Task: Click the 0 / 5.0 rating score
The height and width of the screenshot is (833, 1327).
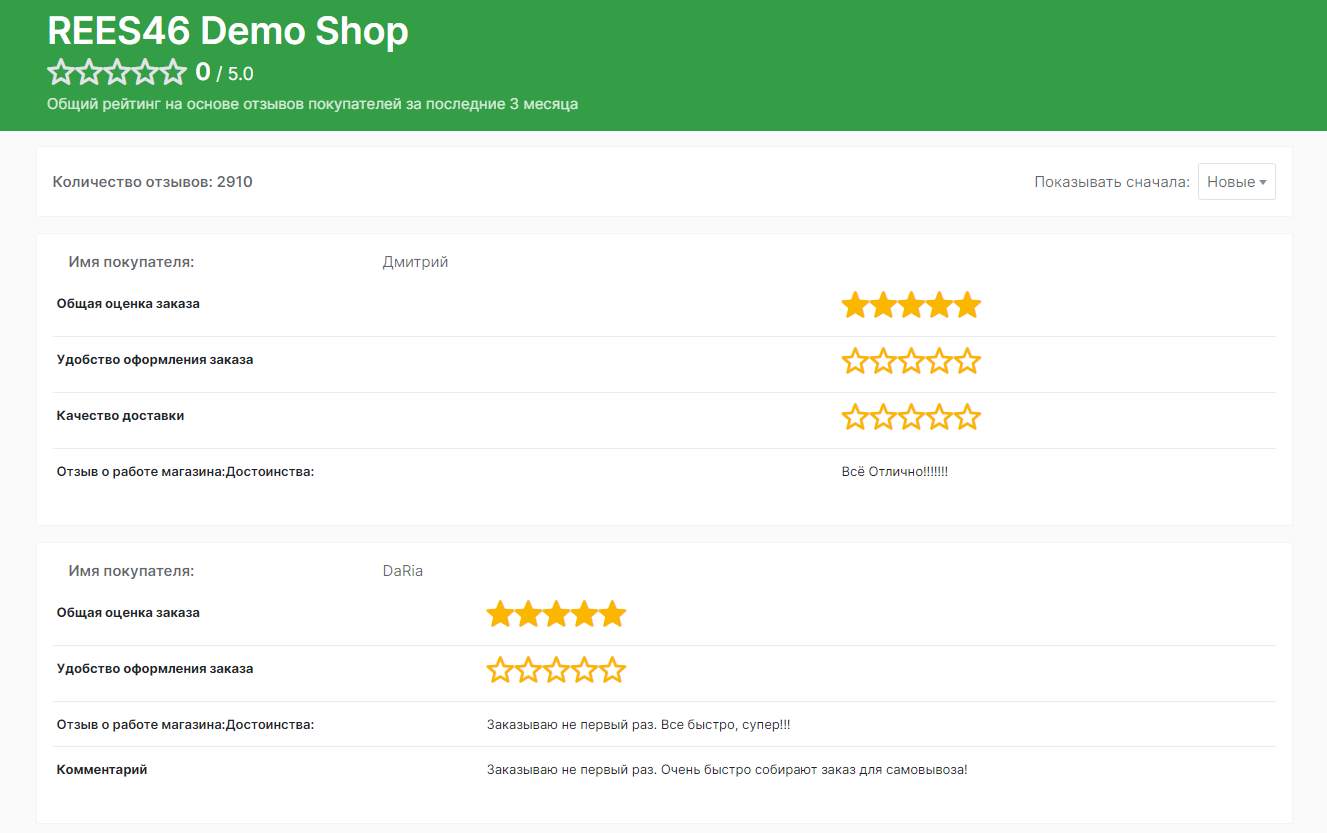Action: pyautogui.click(x=224, y=73)
